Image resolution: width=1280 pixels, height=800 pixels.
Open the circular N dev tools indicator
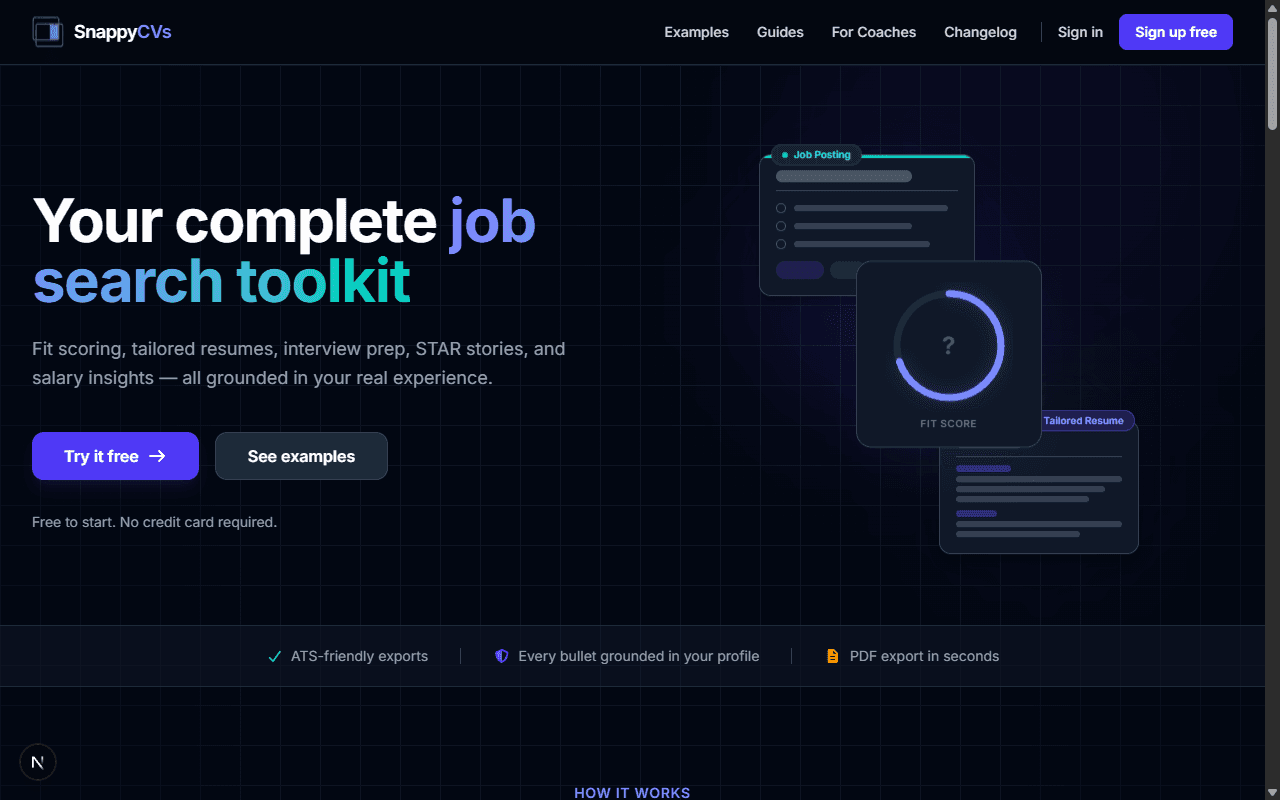pos(37,761)
